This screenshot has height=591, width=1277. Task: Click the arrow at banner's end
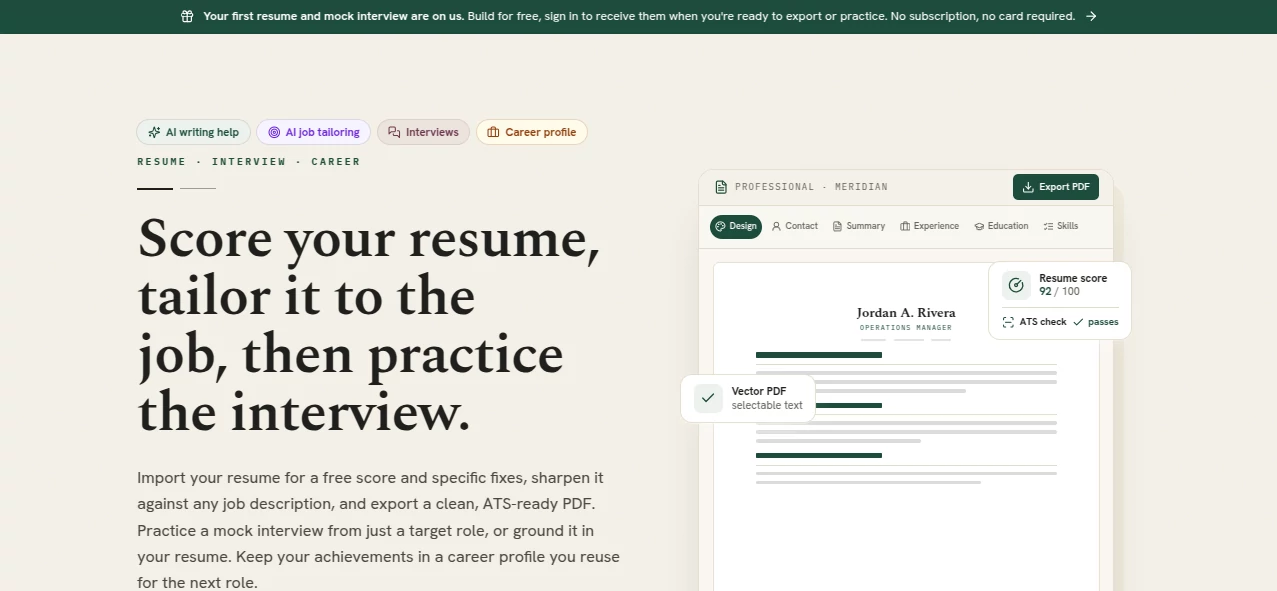1091,16
